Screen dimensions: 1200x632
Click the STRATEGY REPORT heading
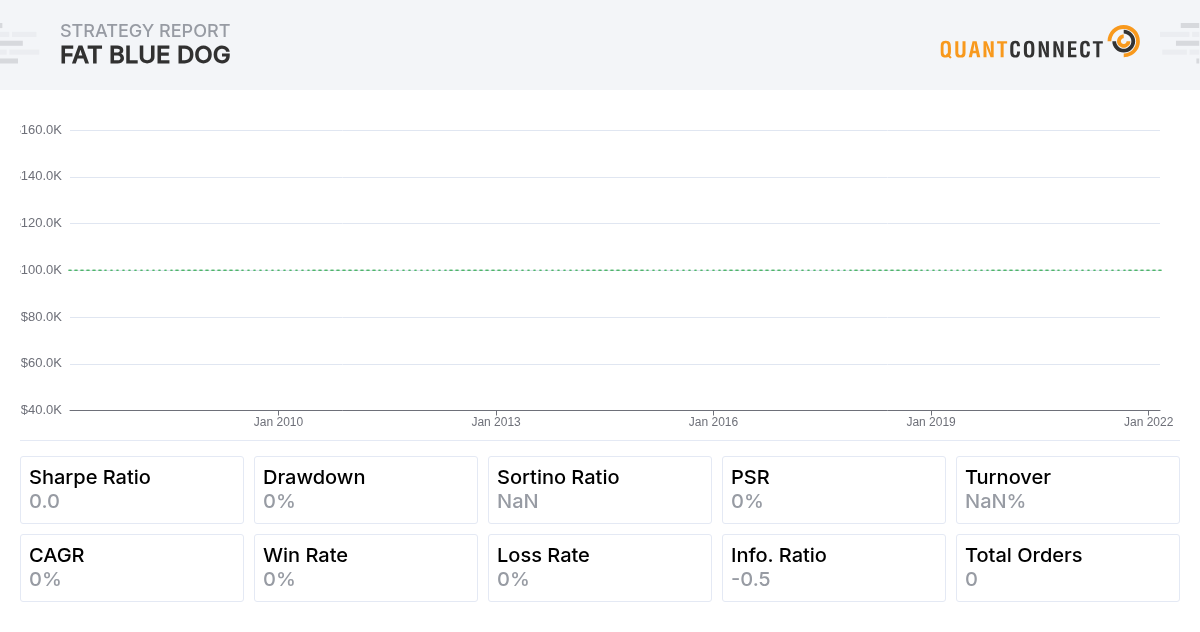[145, 31]
